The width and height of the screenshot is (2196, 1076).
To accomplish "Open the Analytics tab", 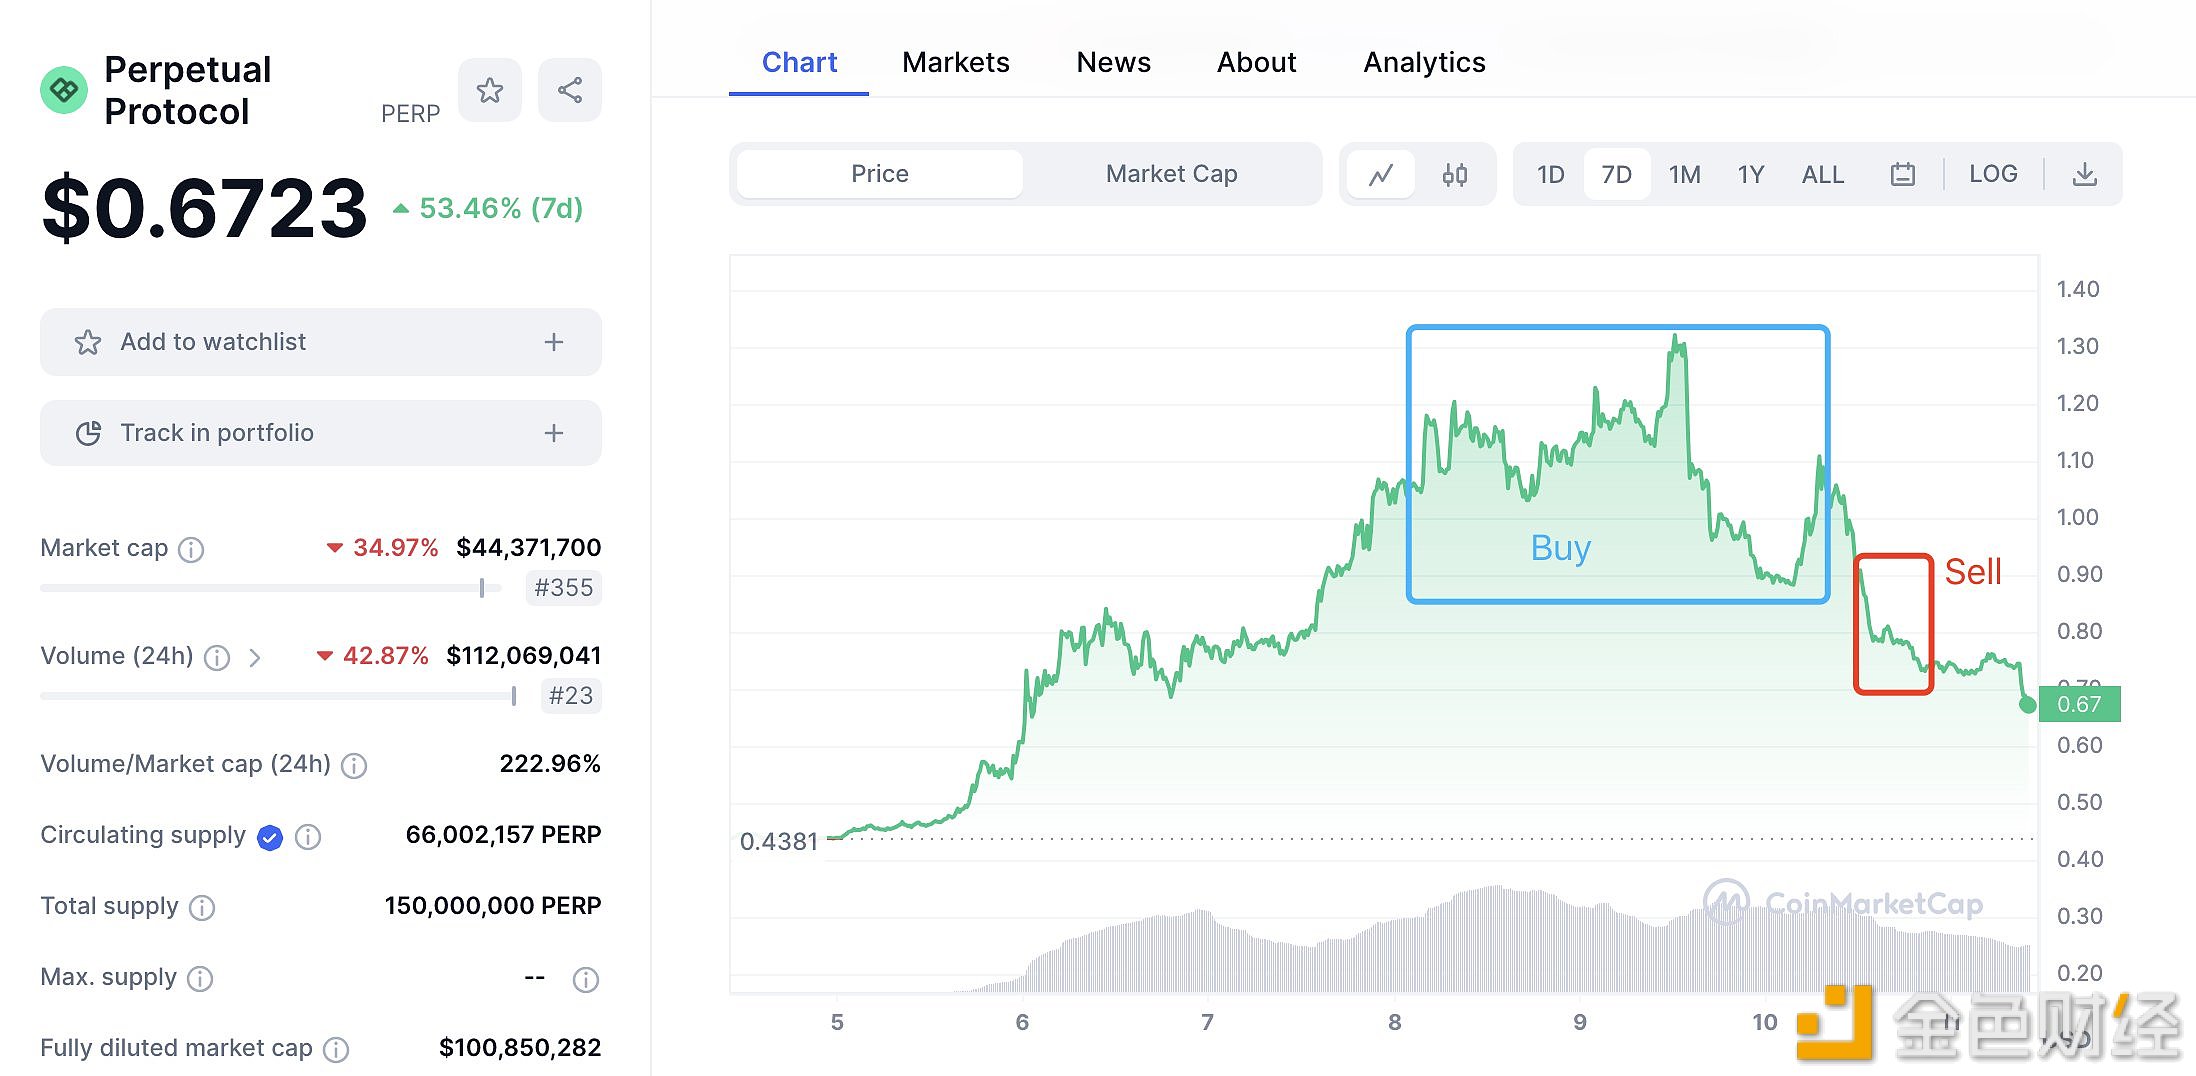I will click(1425, 62).
